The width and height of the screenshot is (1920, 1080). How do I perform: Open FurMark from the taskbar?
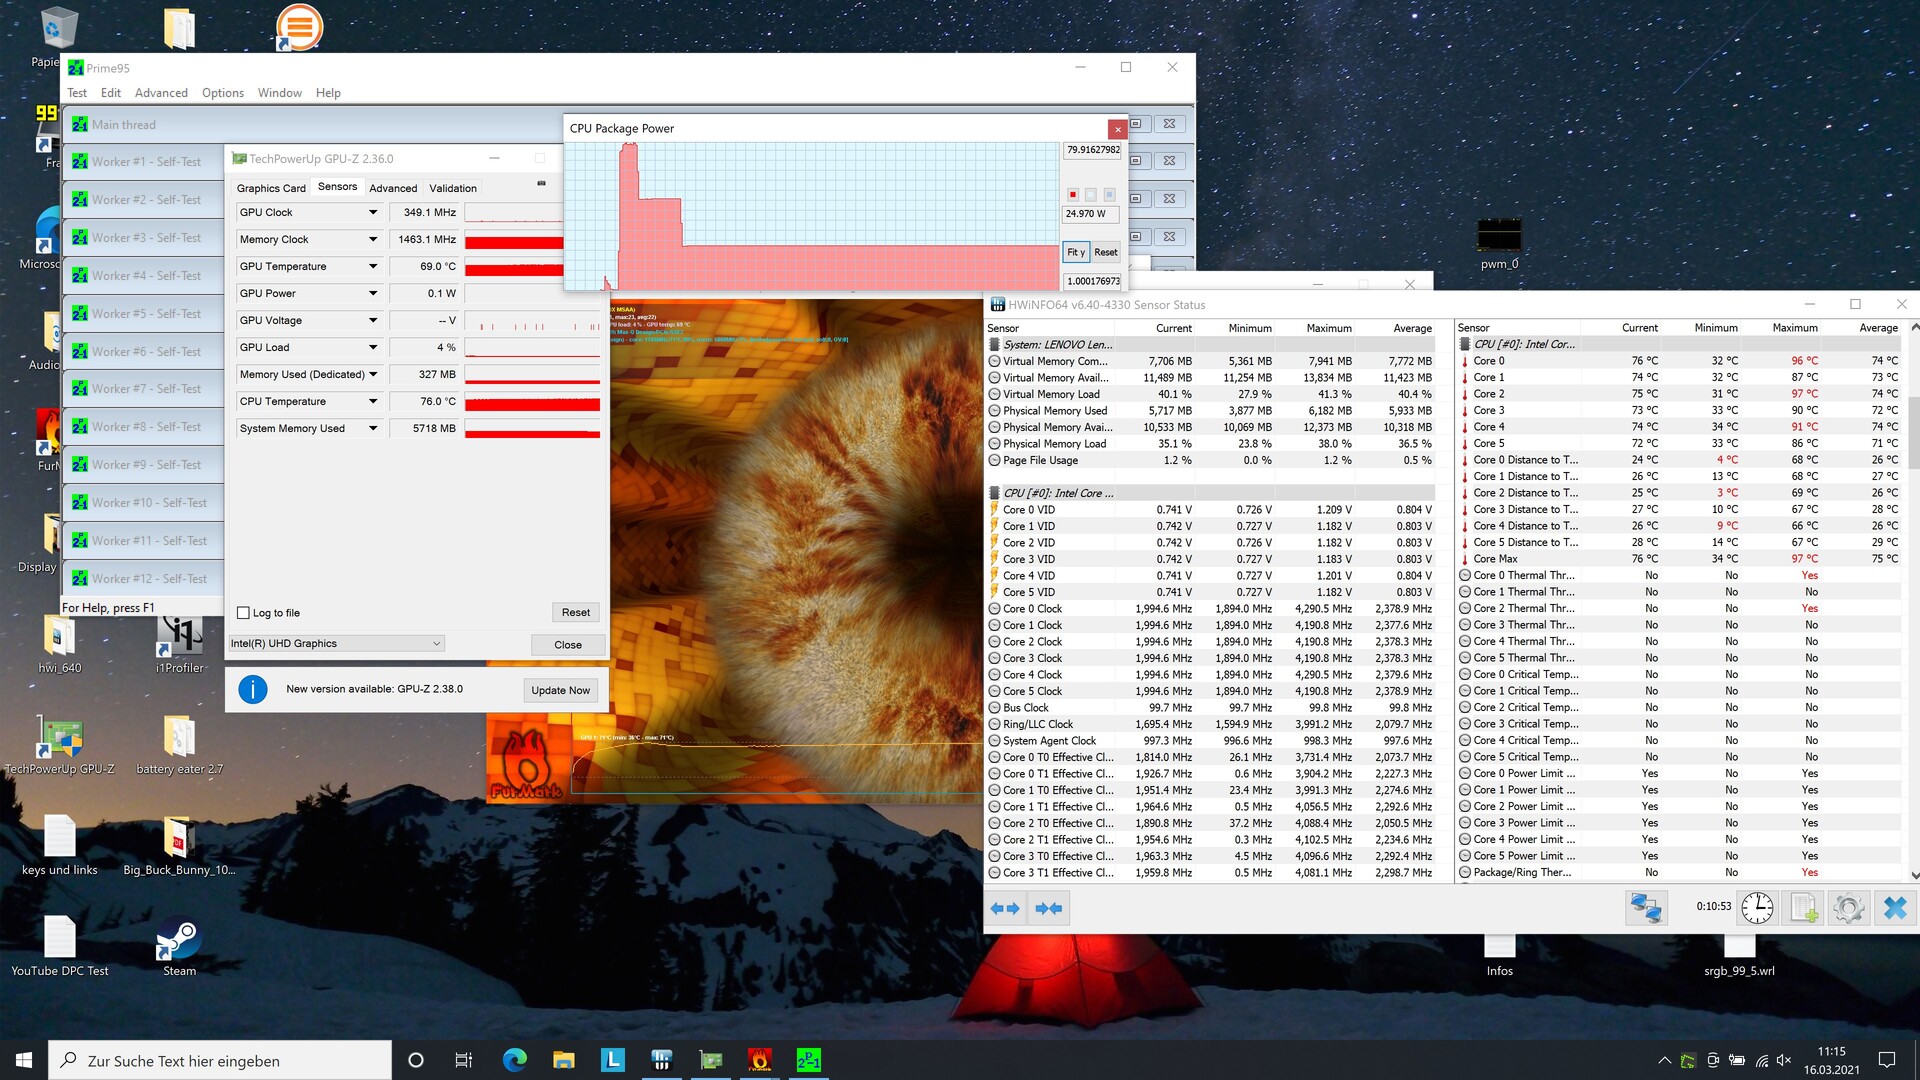pos(760,1060)
